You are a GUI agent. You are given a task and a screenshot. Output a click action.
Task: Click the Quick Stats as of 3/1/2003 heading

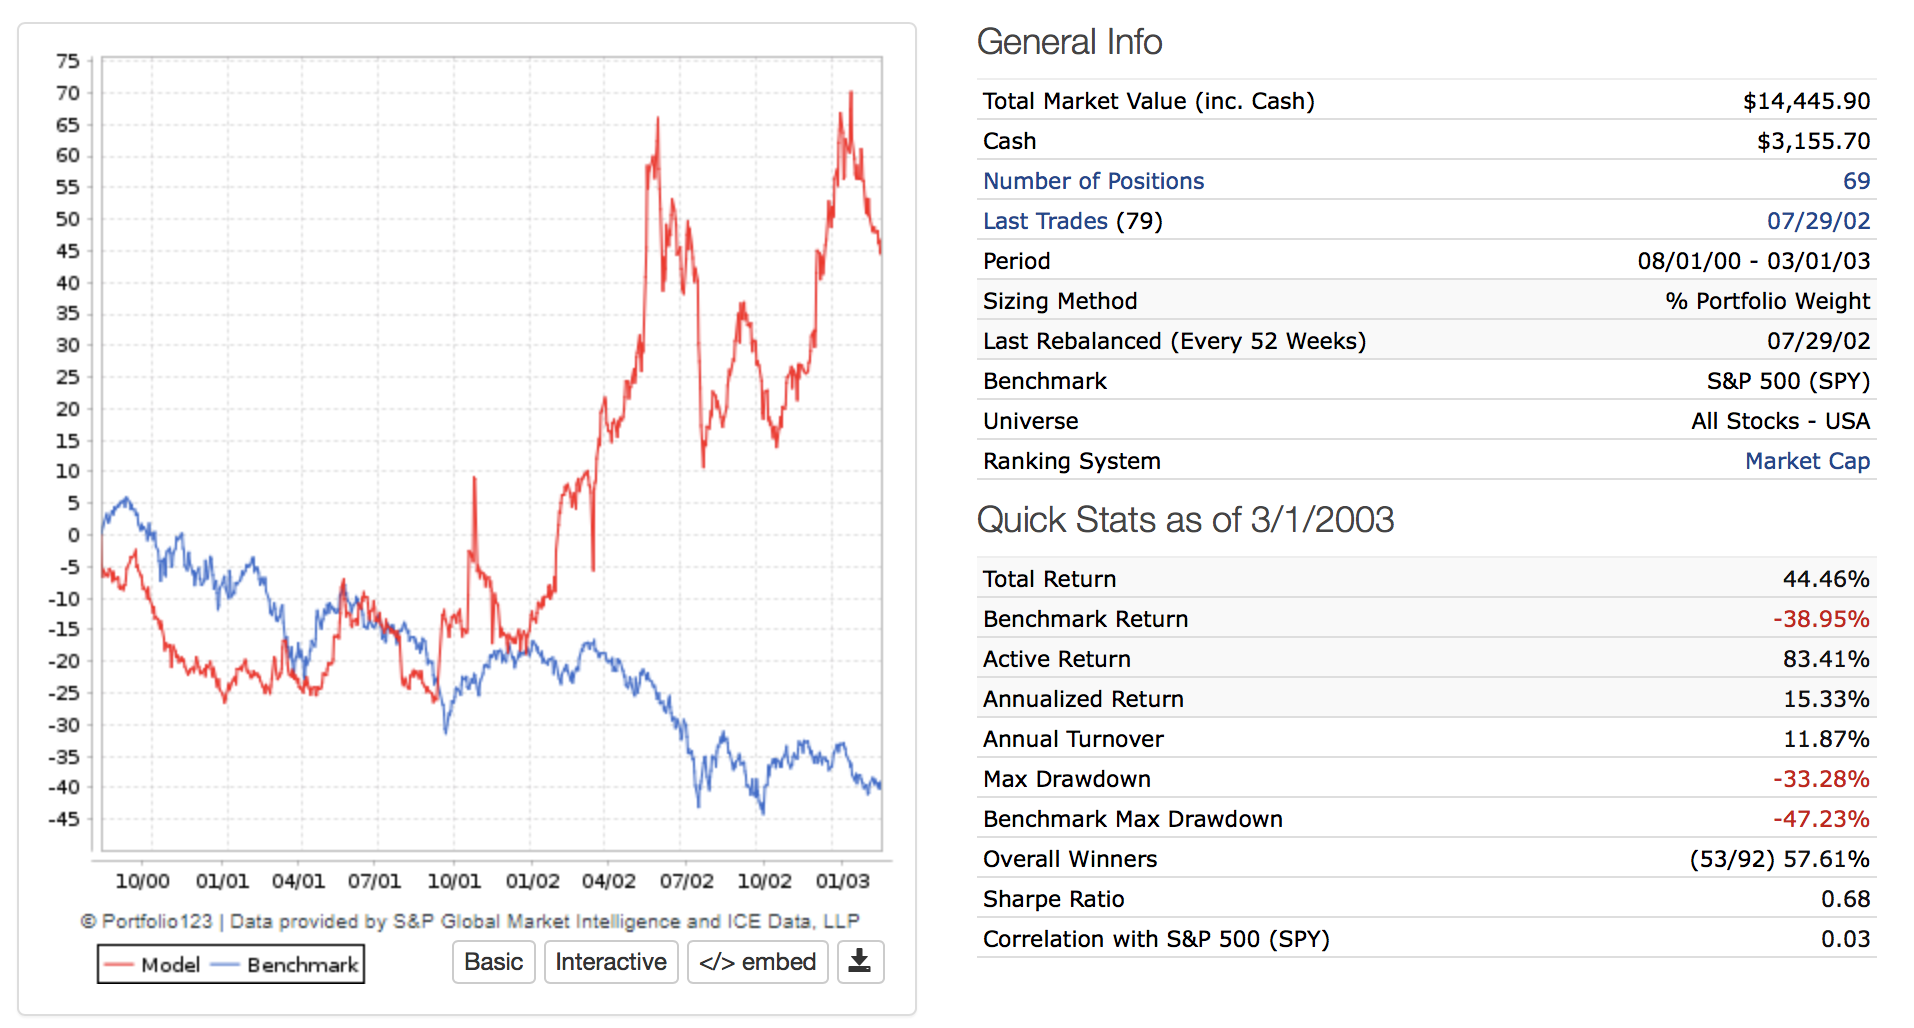(1184, 520)
